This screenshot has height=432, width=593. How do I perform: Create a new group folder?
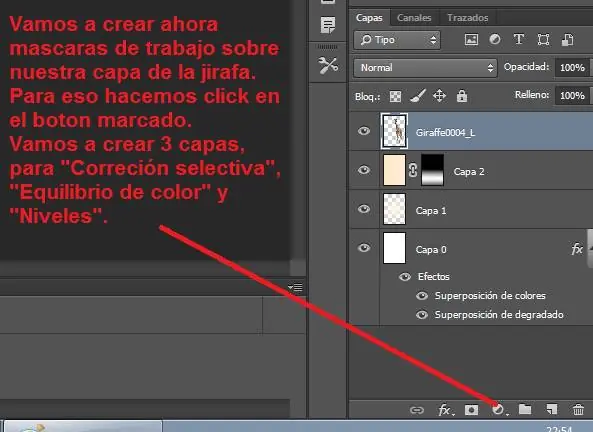click(x=525, y=409)
